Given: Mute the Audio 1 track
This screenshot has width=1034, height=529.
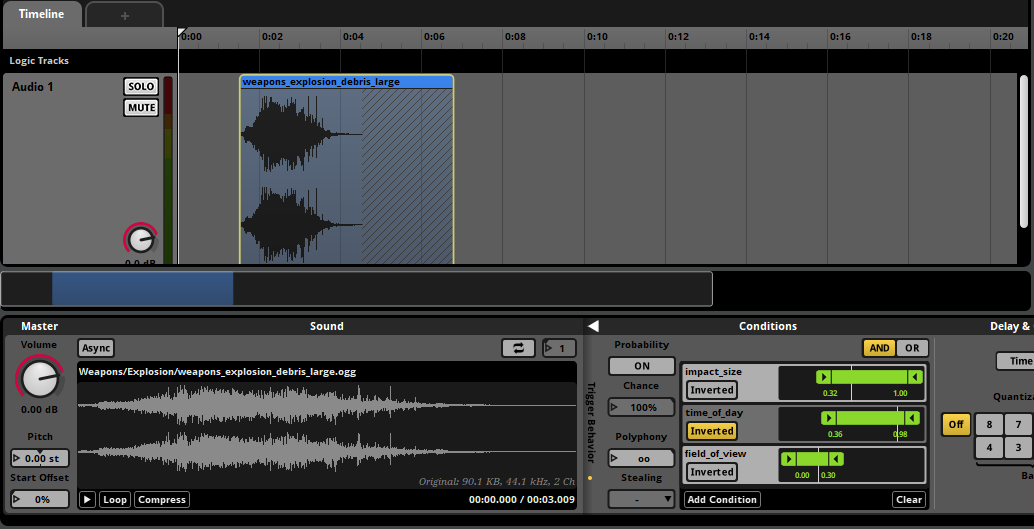Looking at the screenshot, I should (141, 108).
